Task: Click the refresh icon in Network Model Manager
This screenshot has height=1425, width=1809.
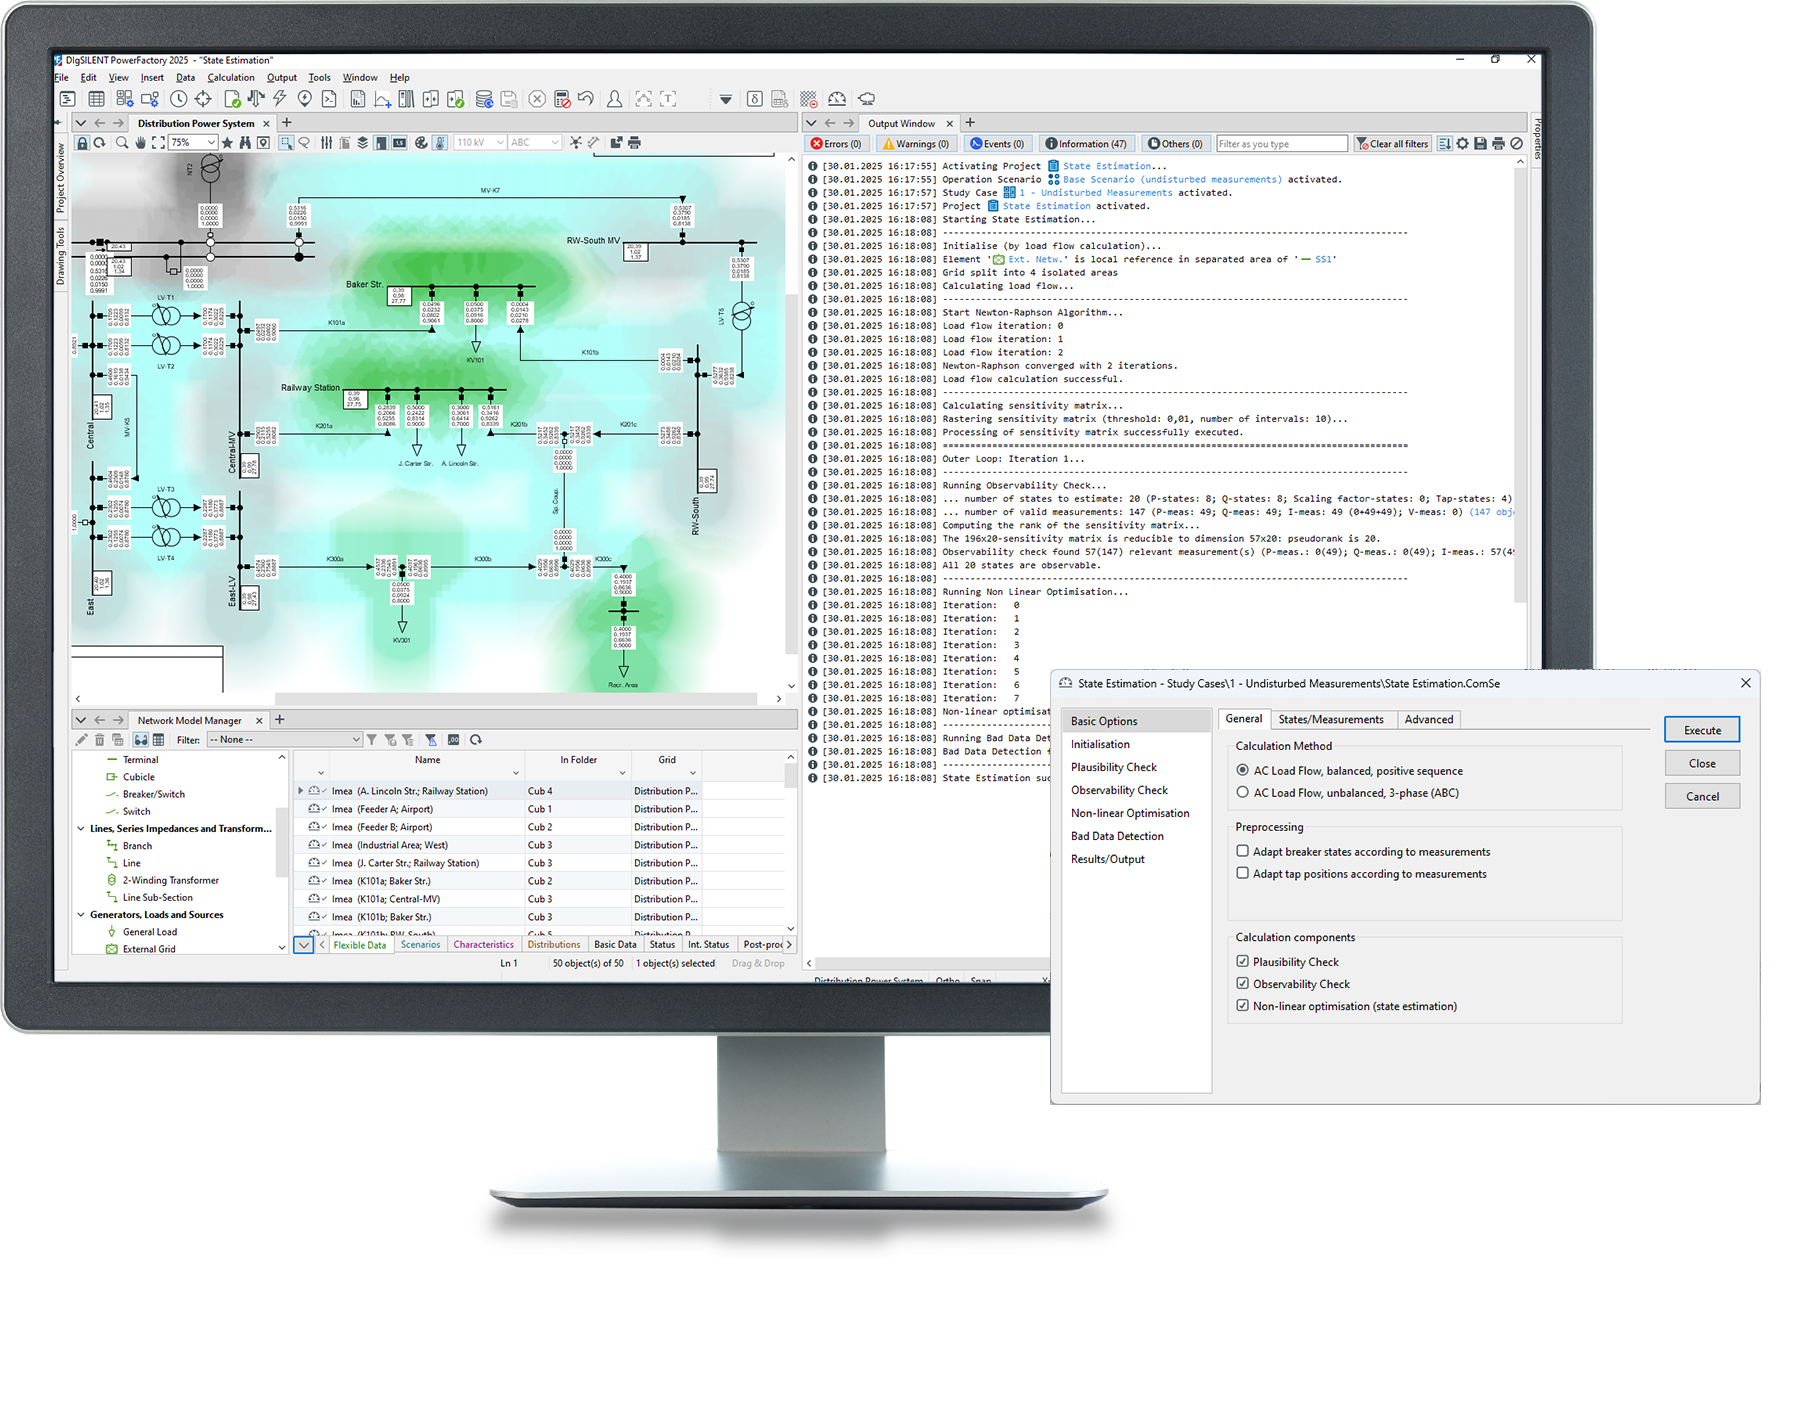Action: click(476, 740)
